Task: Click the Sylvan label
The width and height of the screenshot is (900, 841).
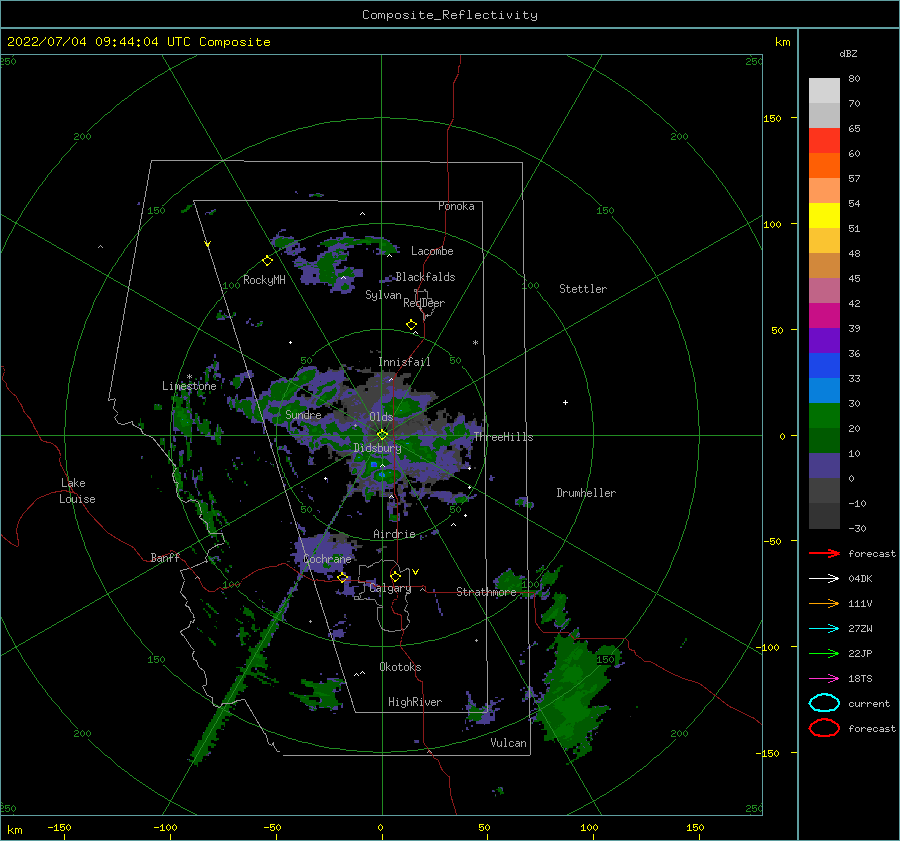Action: click(383, 295)
